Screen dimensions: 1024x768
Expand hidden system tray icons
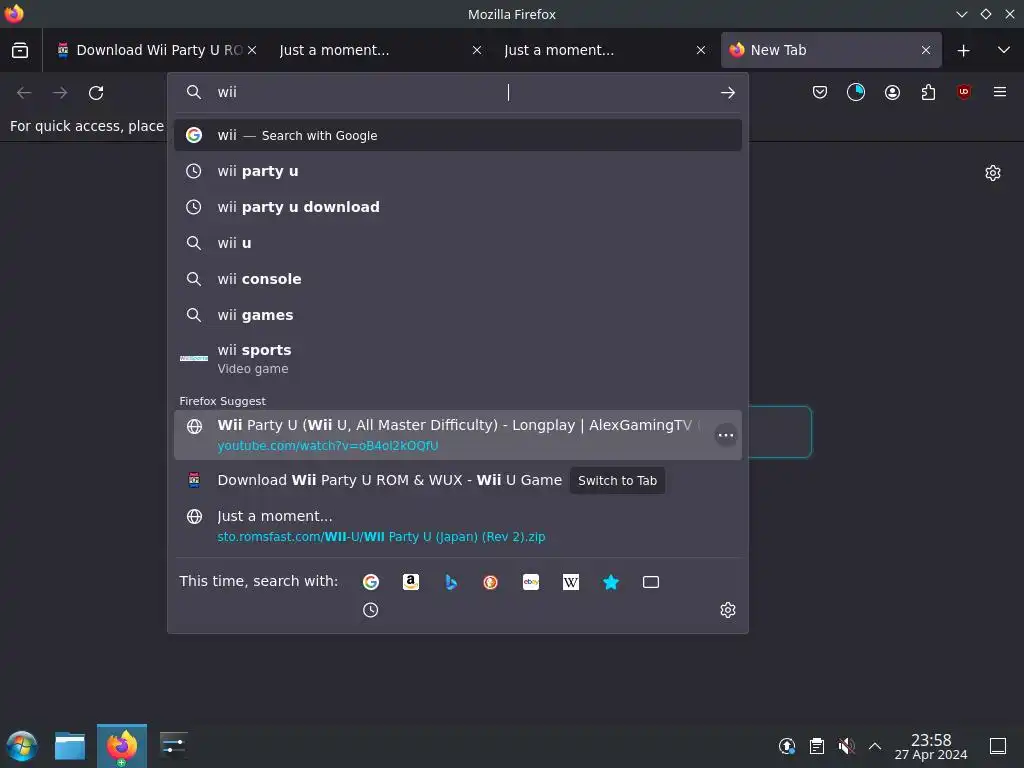pyautogui.click(x=875, y=746)
